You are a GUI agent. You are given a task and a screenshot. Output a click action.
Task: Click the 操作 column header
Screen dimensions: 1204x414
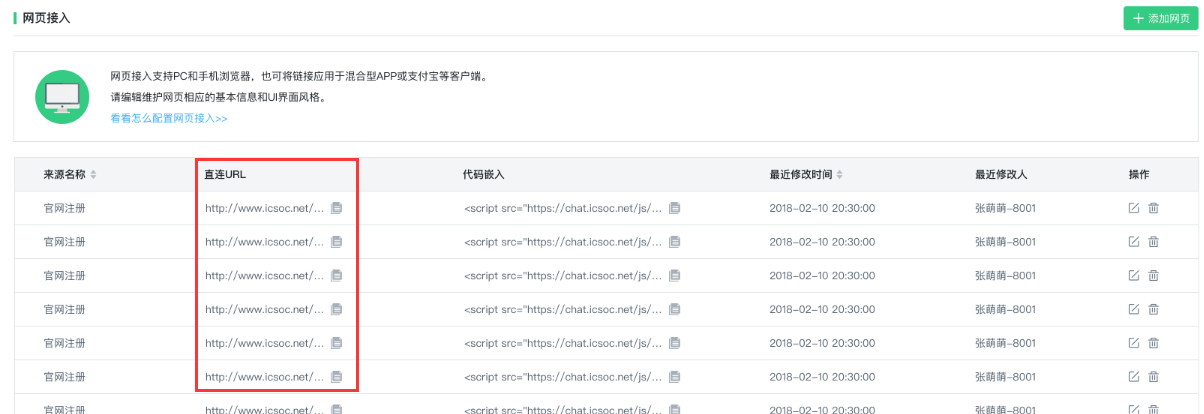point(1139,175)
